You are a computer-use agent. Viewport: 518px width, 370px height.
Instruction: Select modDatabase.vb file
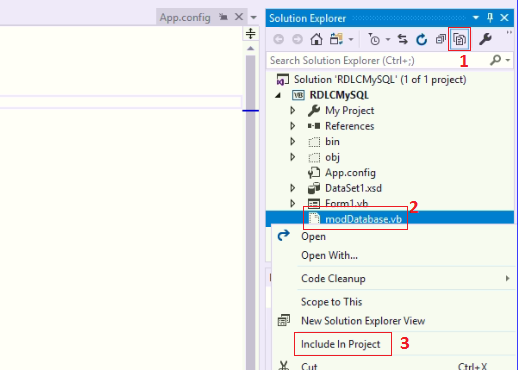point(363,219)
